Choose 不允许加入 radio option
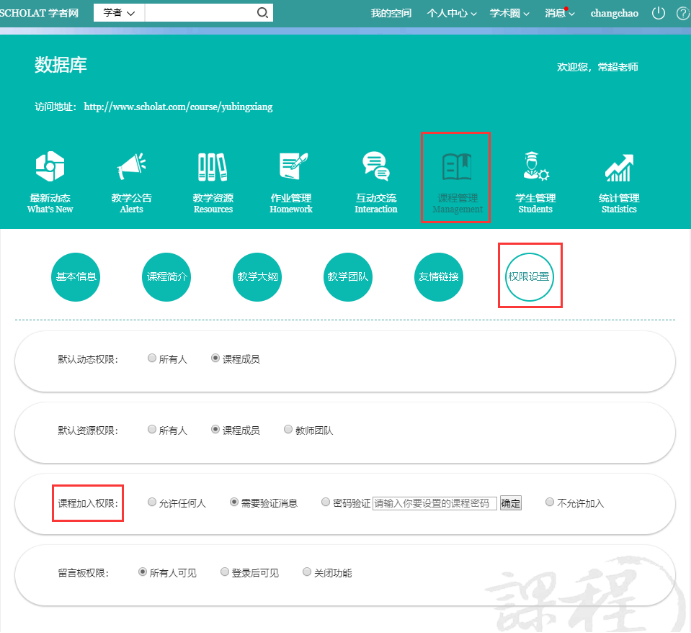 tap(550, 503)
